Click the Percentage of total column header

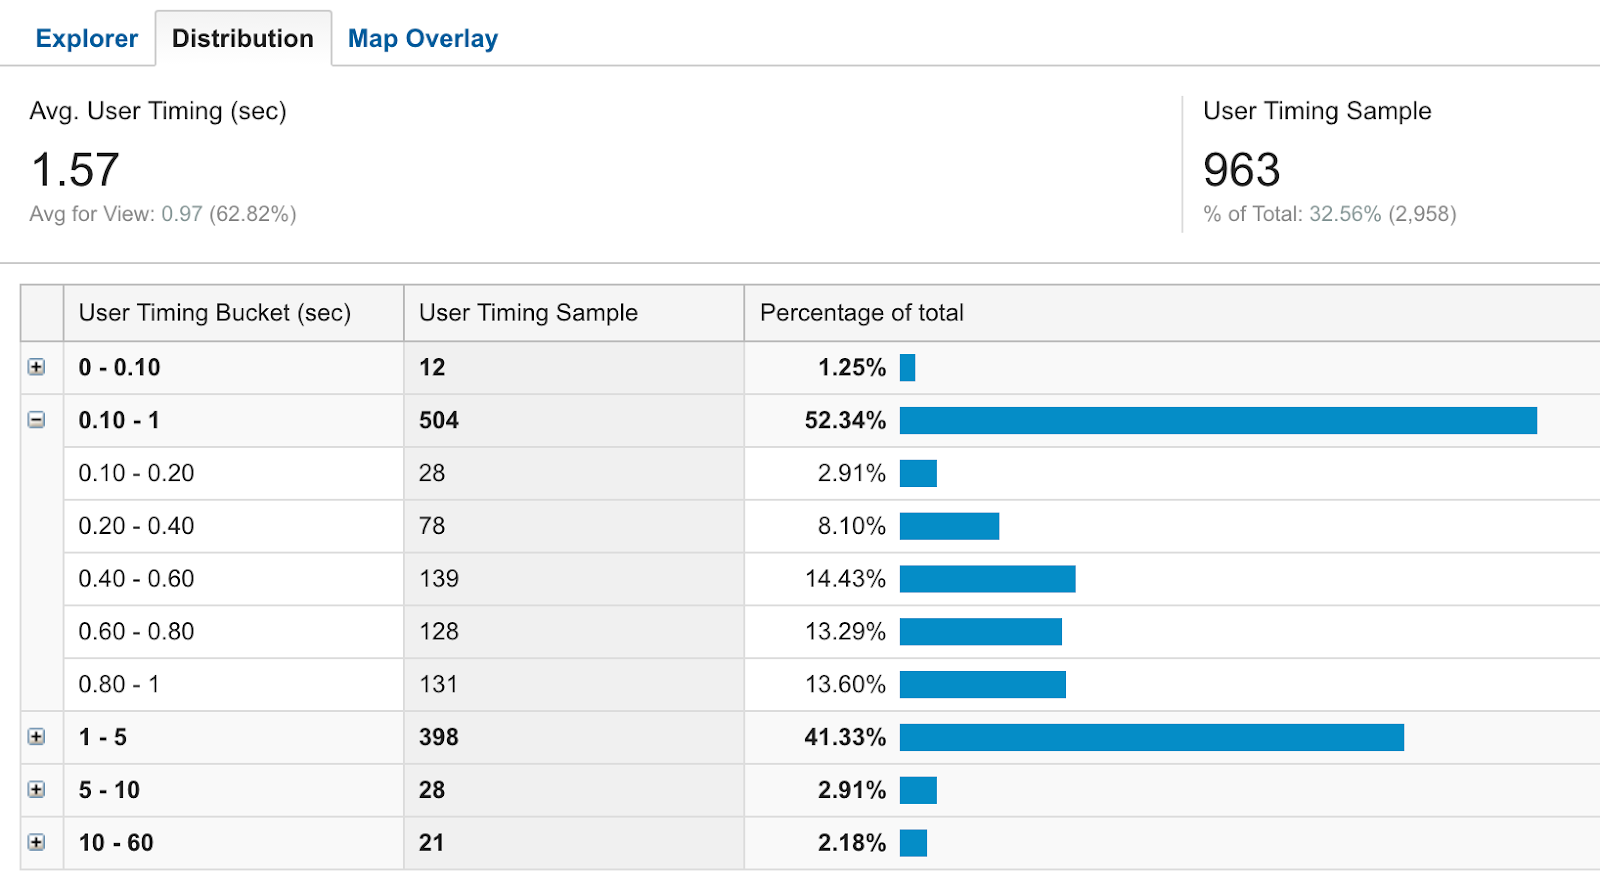click(x=861, y=313)
